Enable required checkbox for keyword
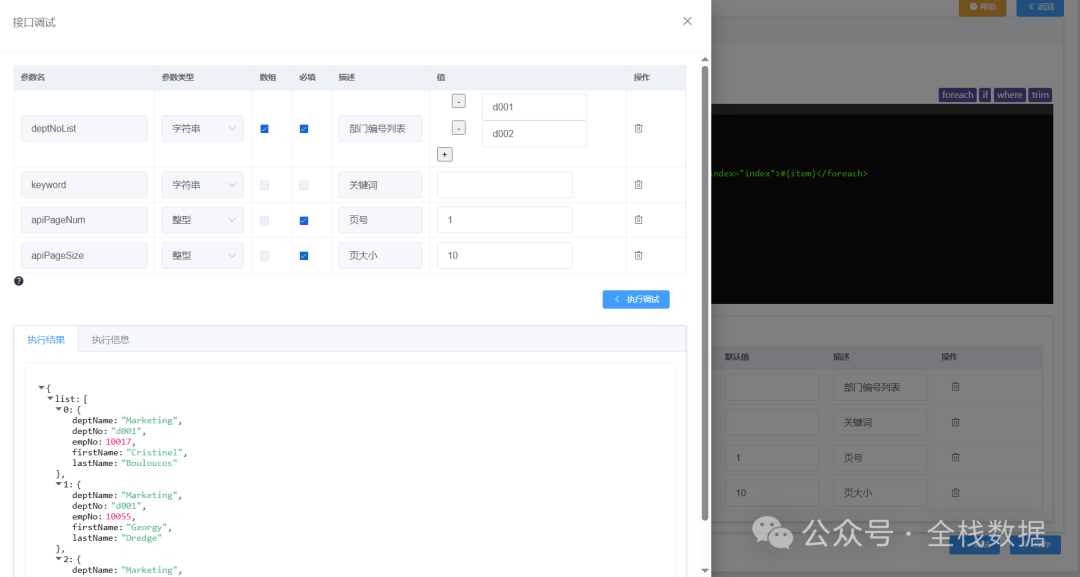Screen dimensions: 1080x577 click(x=304, y=185)
